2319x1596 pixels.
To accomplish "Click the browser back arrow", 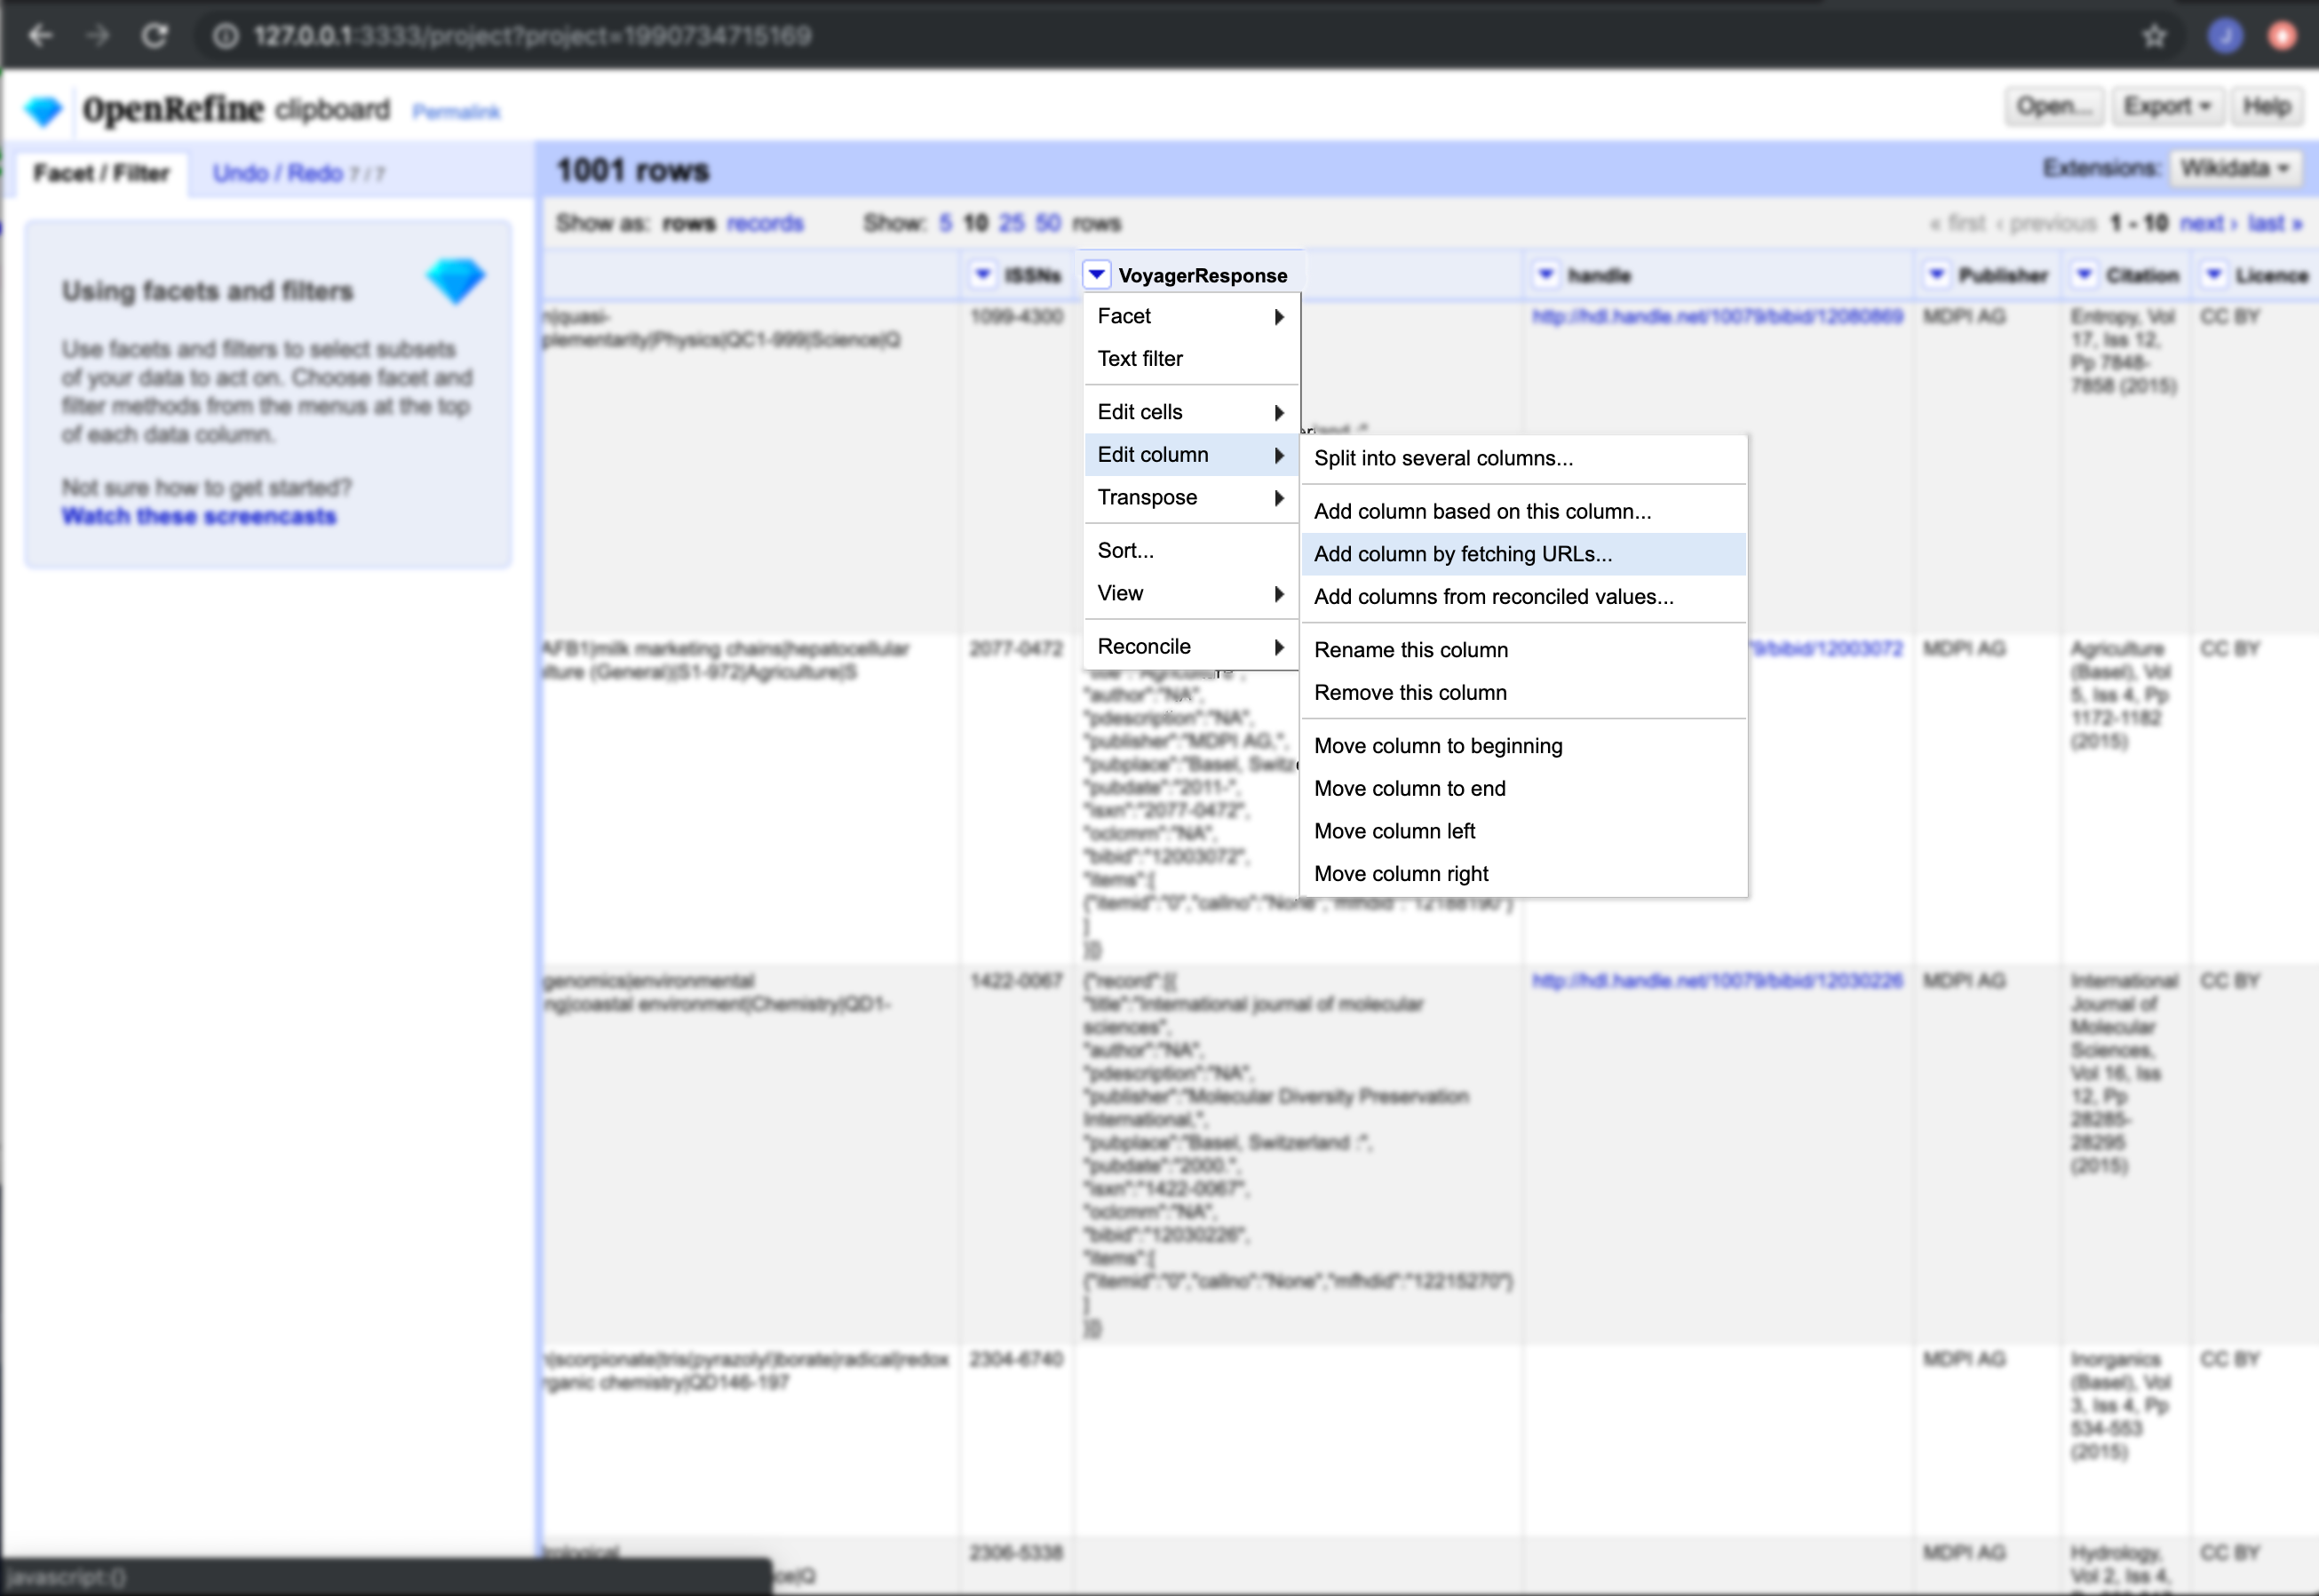I will coord(40,36).
